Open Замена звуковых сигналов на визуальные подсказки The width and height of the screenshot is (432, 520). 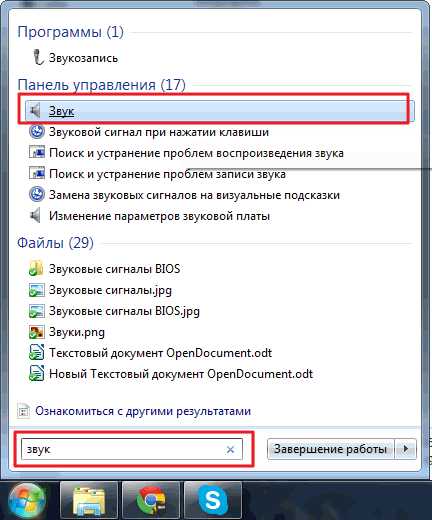[194, 195]
